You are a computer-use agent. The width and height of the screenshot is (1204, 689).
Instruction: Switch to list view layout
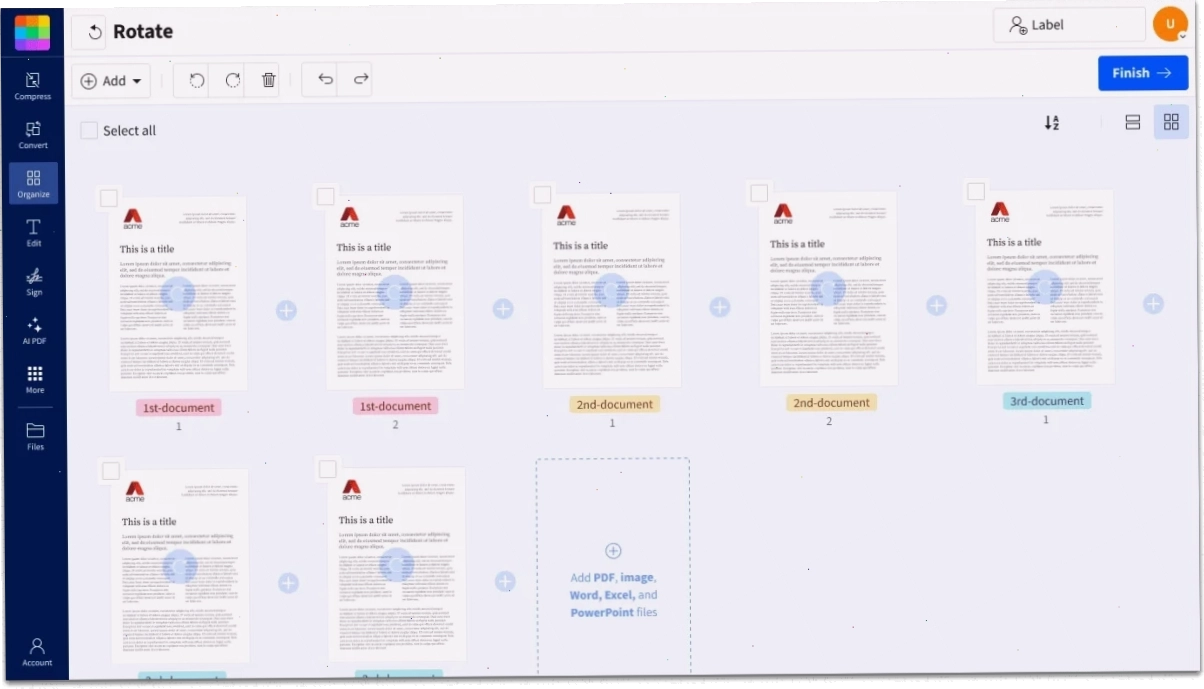click(x=1133, y=122)
